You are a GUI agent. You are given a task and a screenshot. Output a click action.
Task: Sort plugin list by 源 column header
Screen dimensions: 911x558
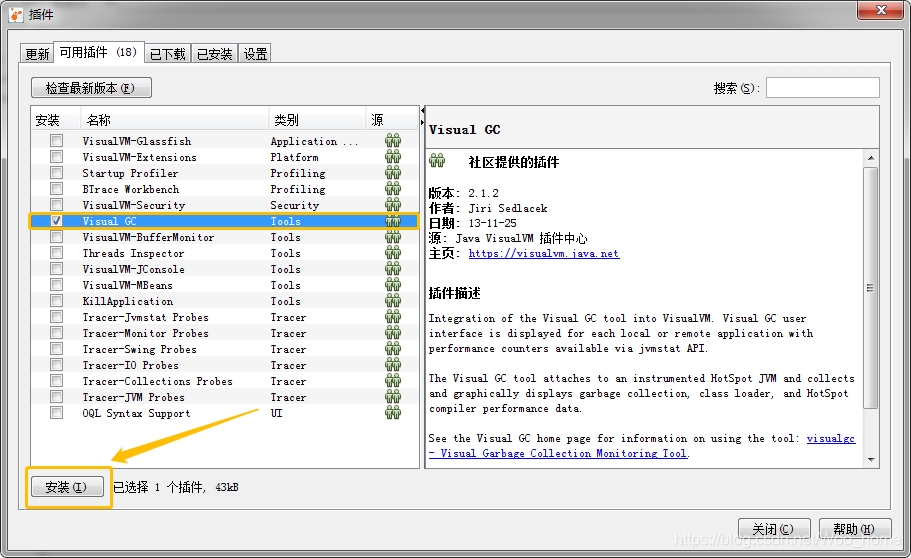[x=392, y=120]
